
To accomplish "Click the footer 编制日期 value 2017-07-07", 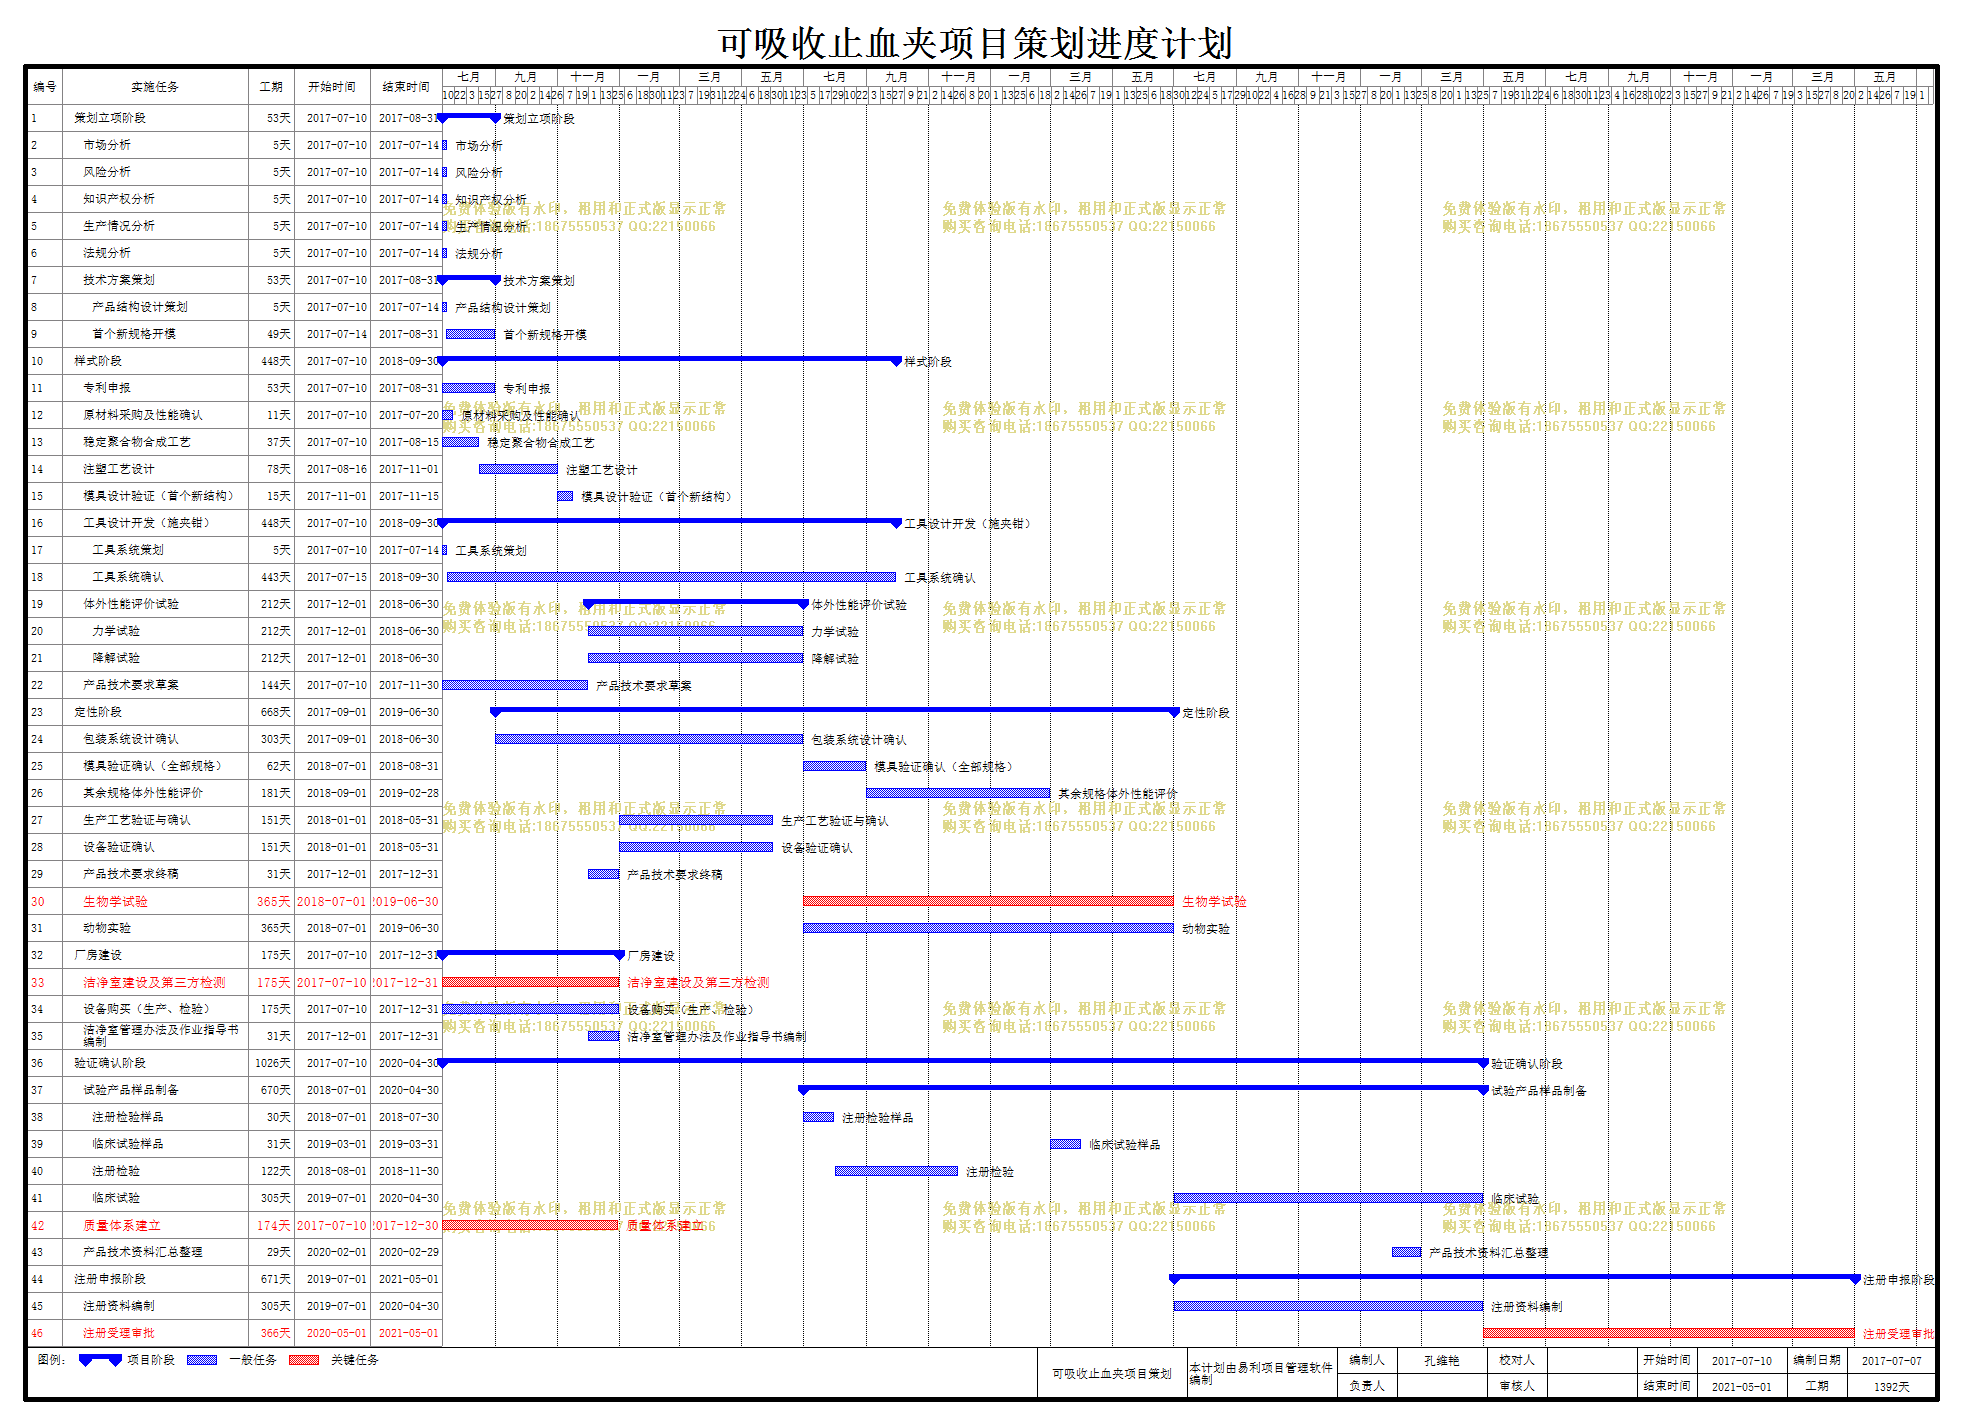I will pos(1891,1361).
